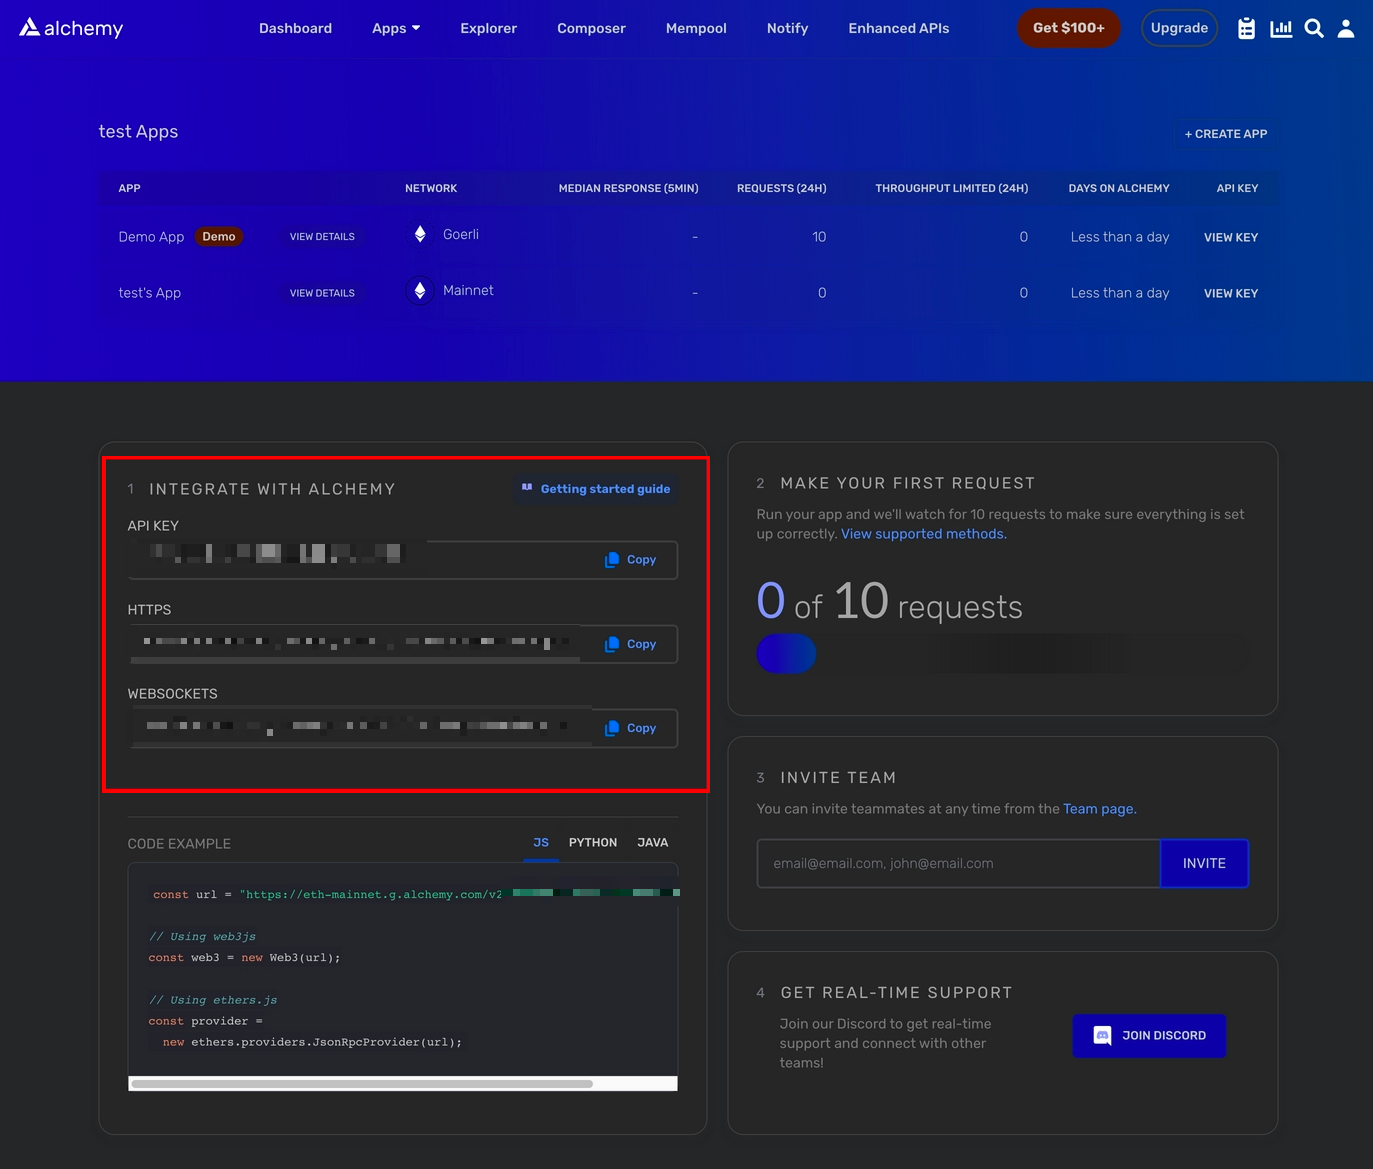1373x1169 pixels.
Task: Click the + CREATE APP button
Action: click(x=1226, y=134)
